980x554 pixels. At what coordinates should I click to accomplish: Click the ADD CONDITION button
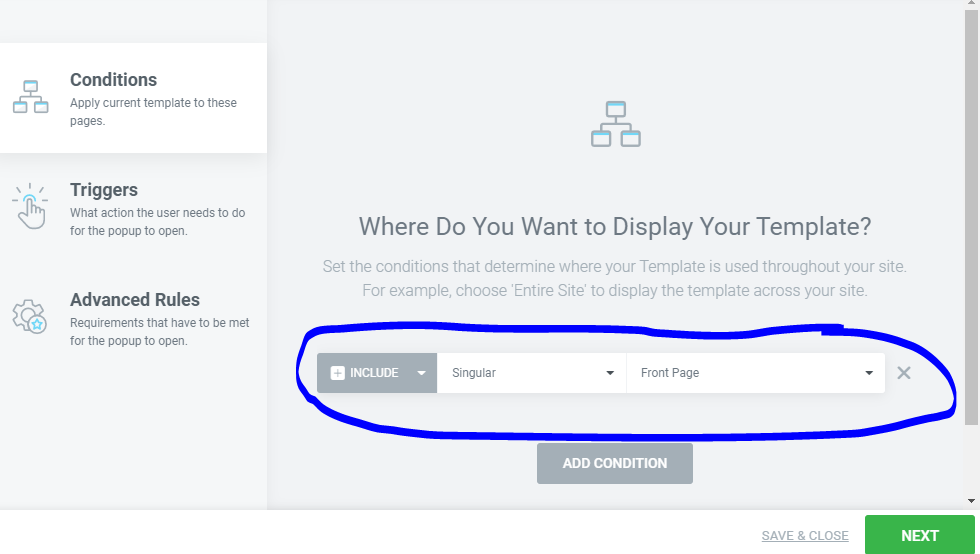pos(614,463)
